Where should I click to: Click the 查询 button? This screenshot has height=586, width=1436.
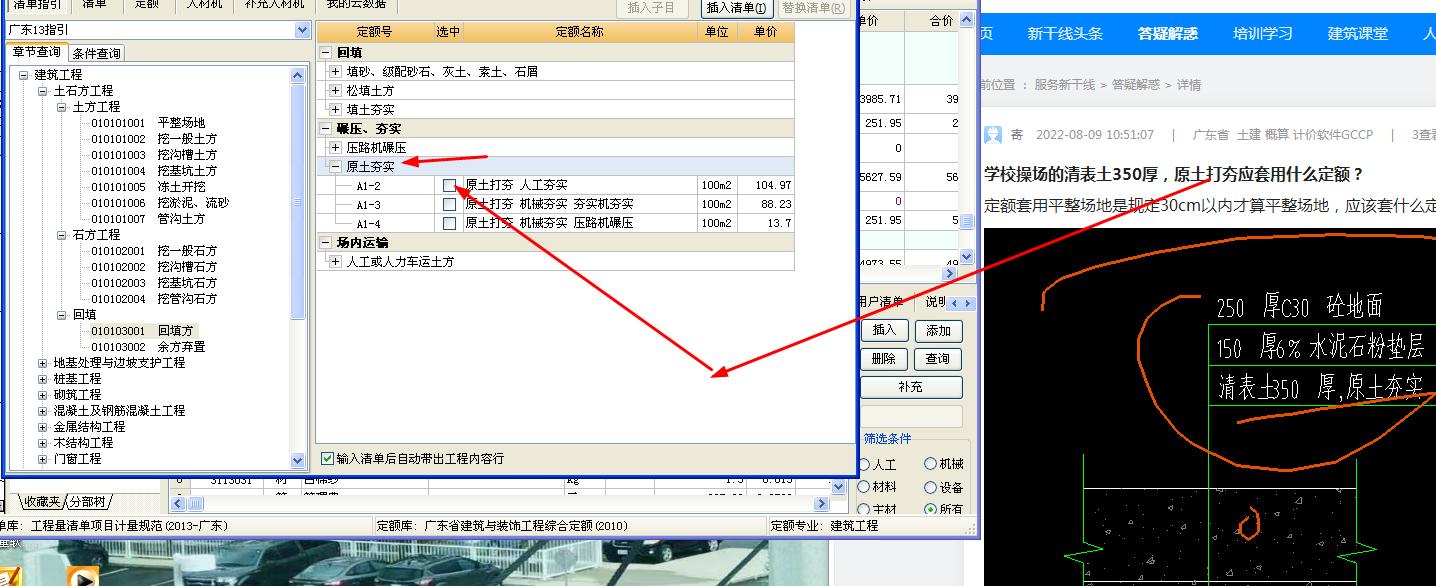click(x=938, y=359)
